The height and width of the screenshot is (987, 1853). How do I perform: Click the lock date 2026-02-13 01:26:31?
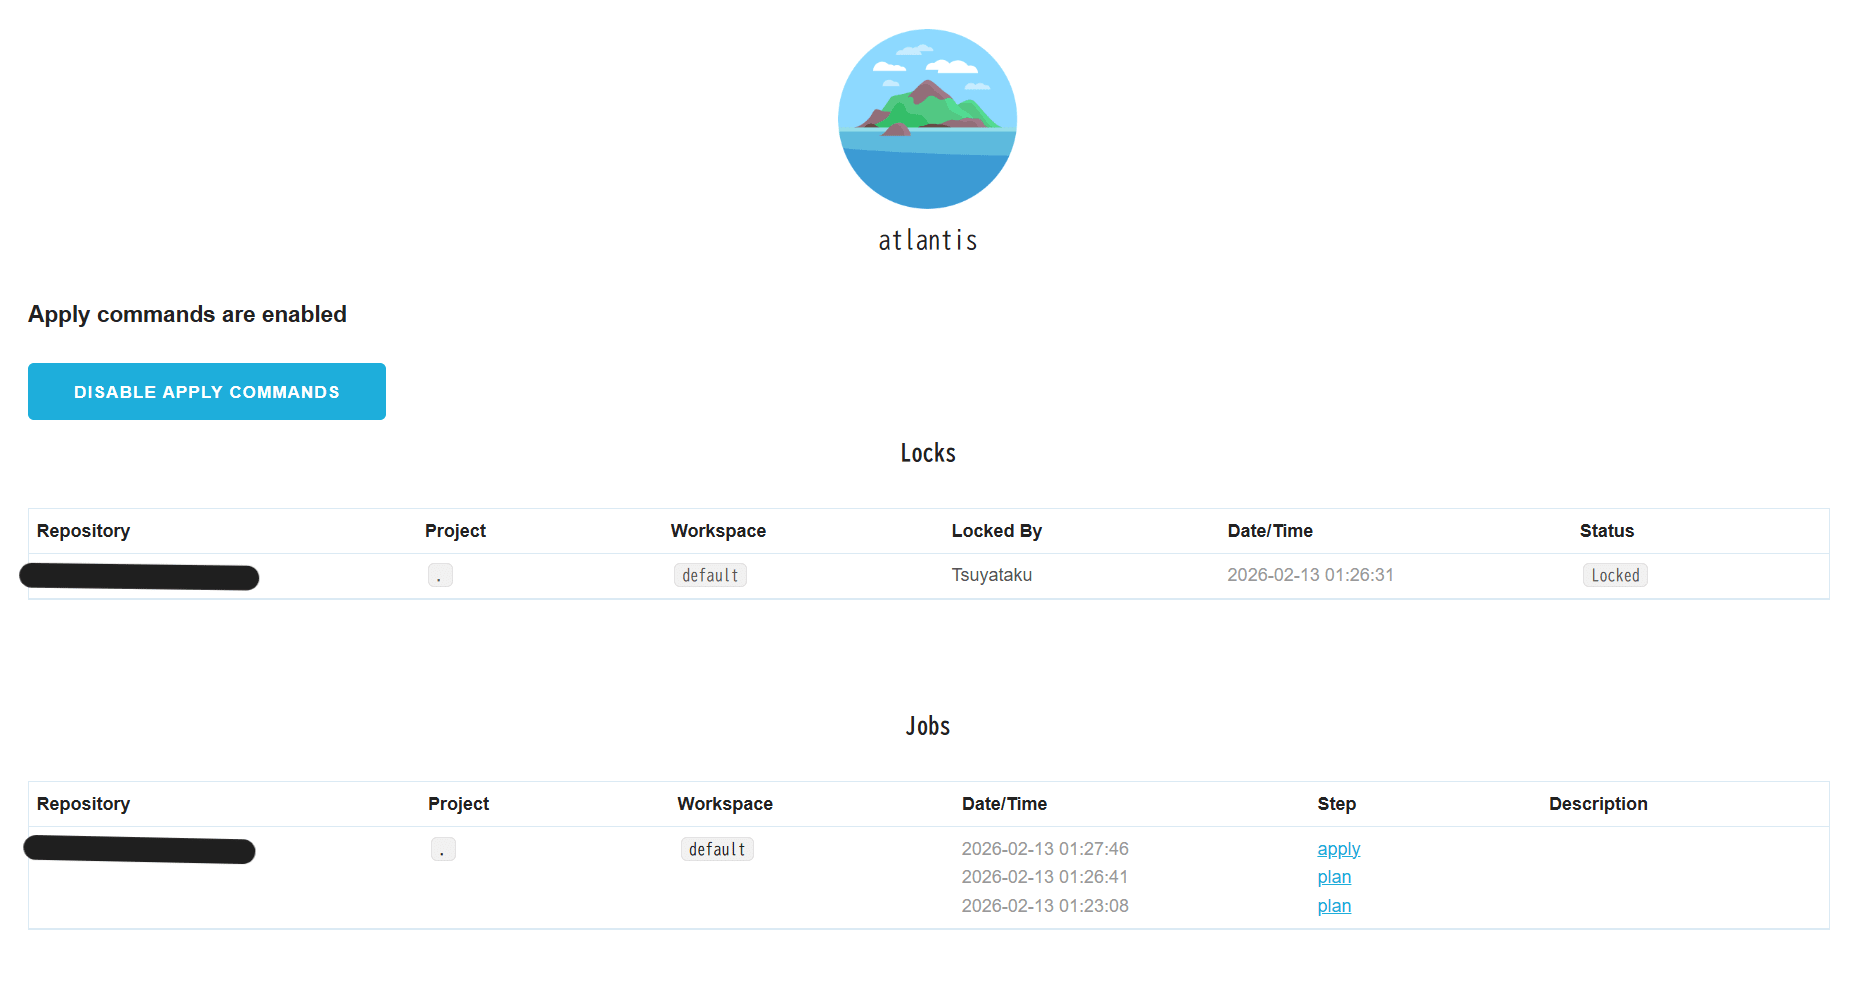pos(1310,575)
